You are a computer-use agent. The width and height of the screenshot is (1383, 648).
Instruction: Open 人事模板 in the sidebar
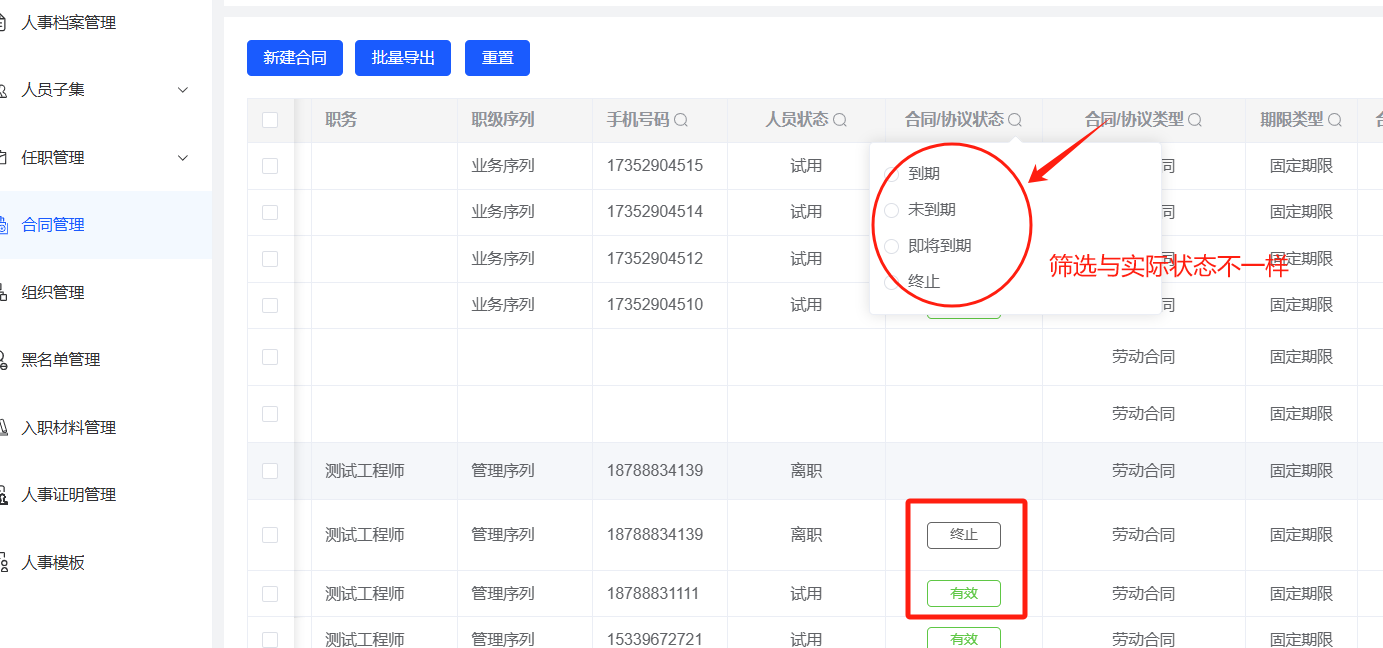(x=53, y=563)
